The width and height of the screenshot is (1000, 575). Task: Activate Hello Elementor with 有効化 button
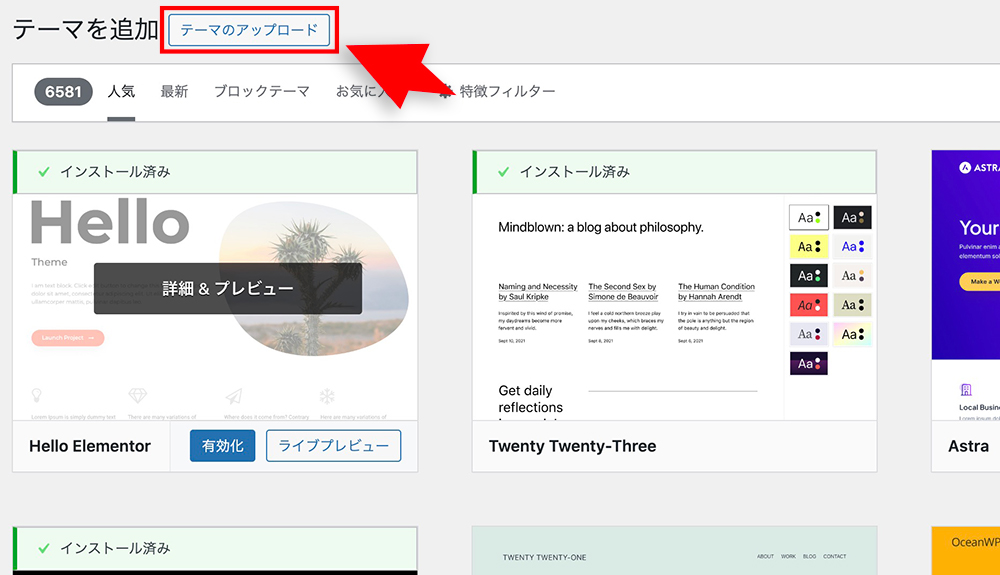(x=223, y=446)
